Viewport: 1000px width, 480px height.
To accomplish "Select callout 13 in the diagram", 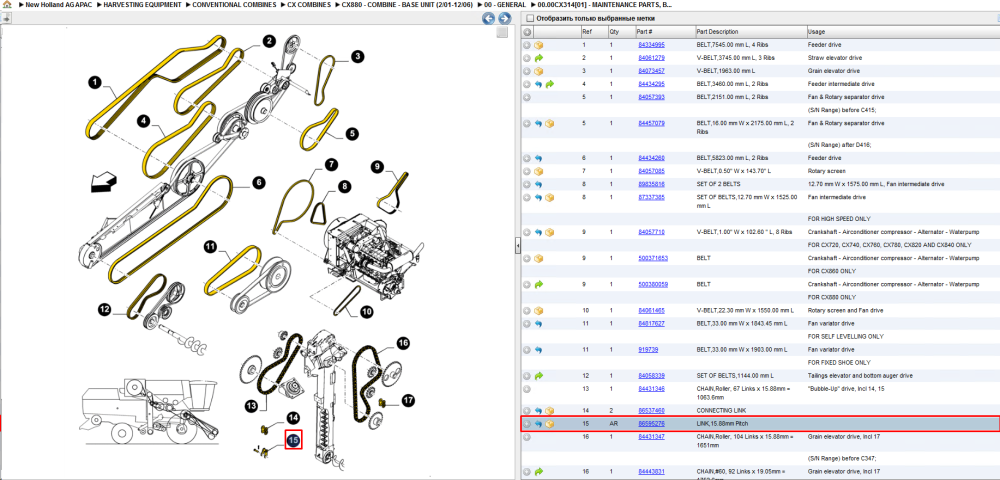I will click(x=251, y=406).
